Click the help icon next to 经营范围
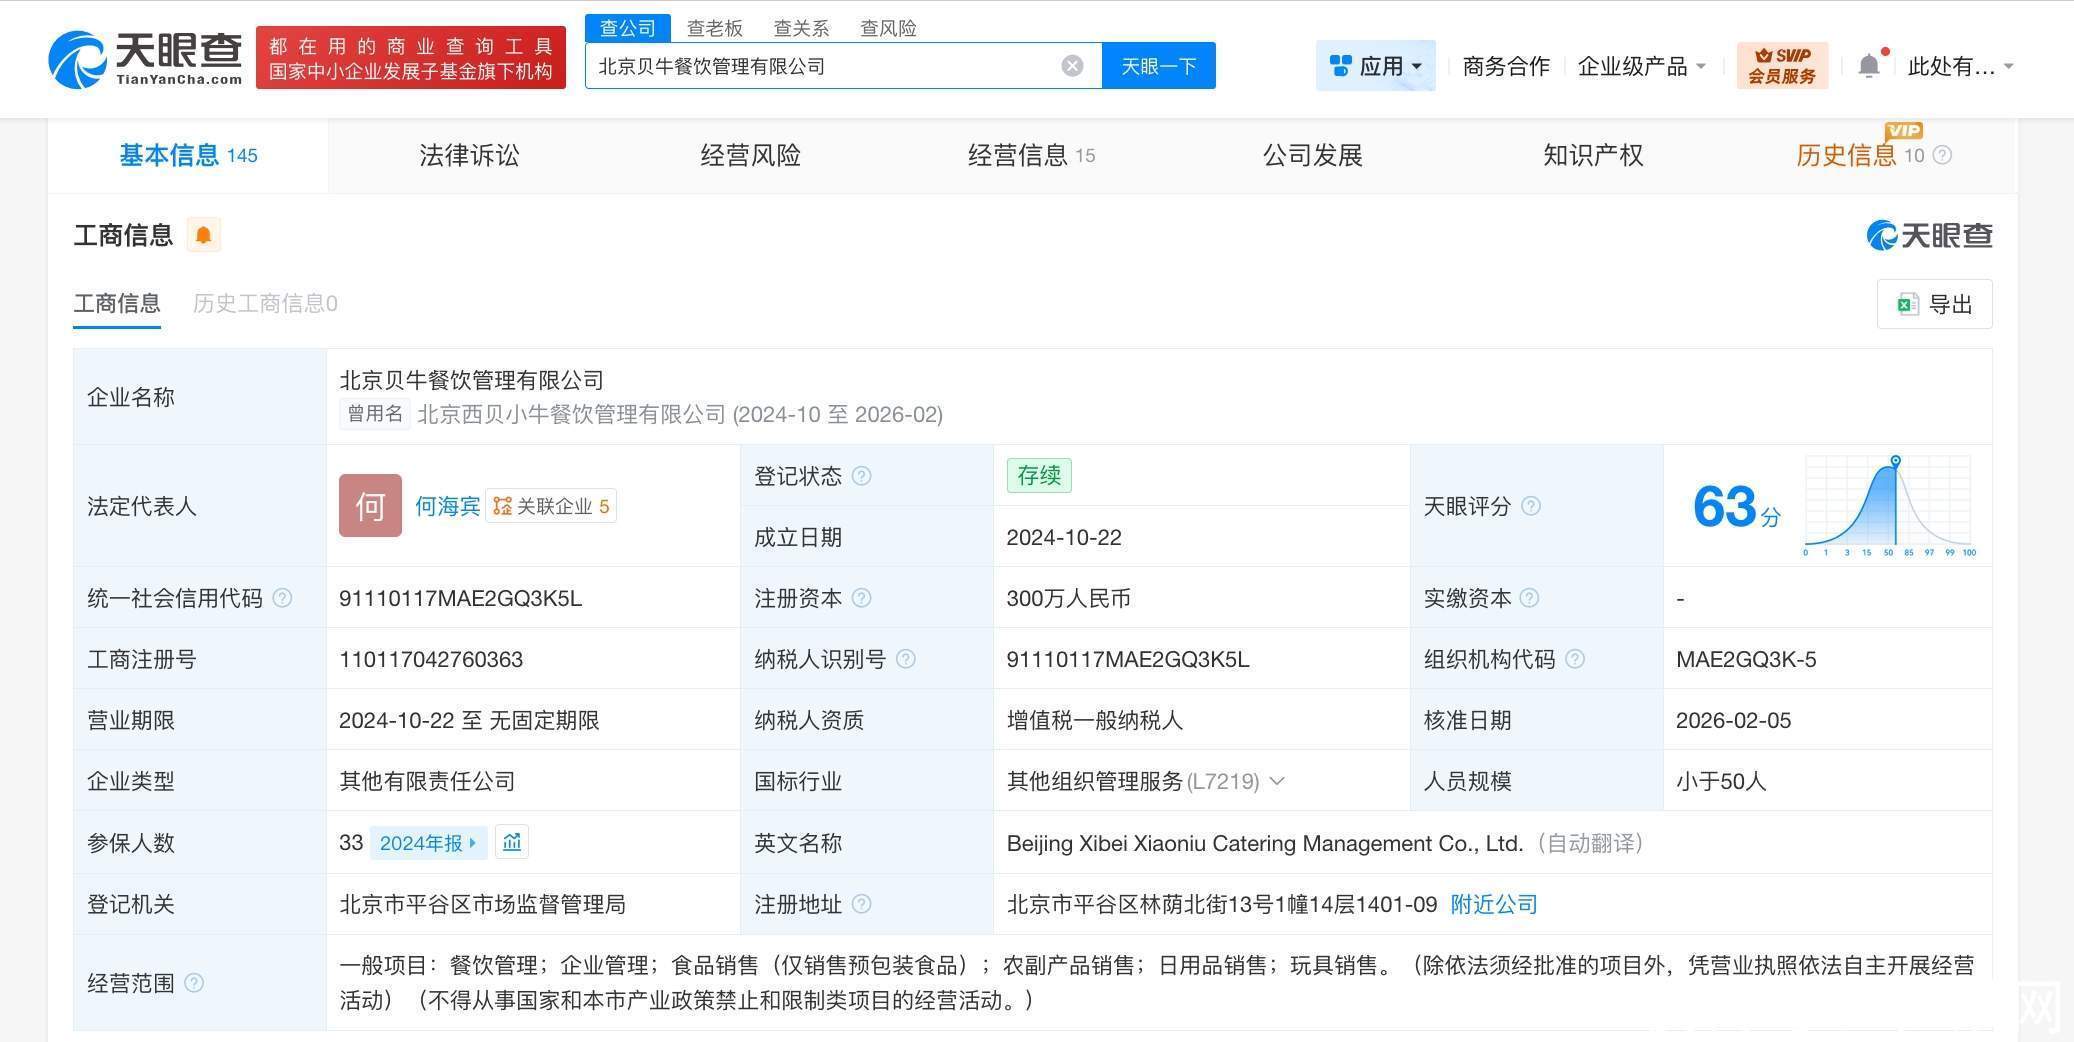The image size is (2074, 1042). click(x=194, y=983)
